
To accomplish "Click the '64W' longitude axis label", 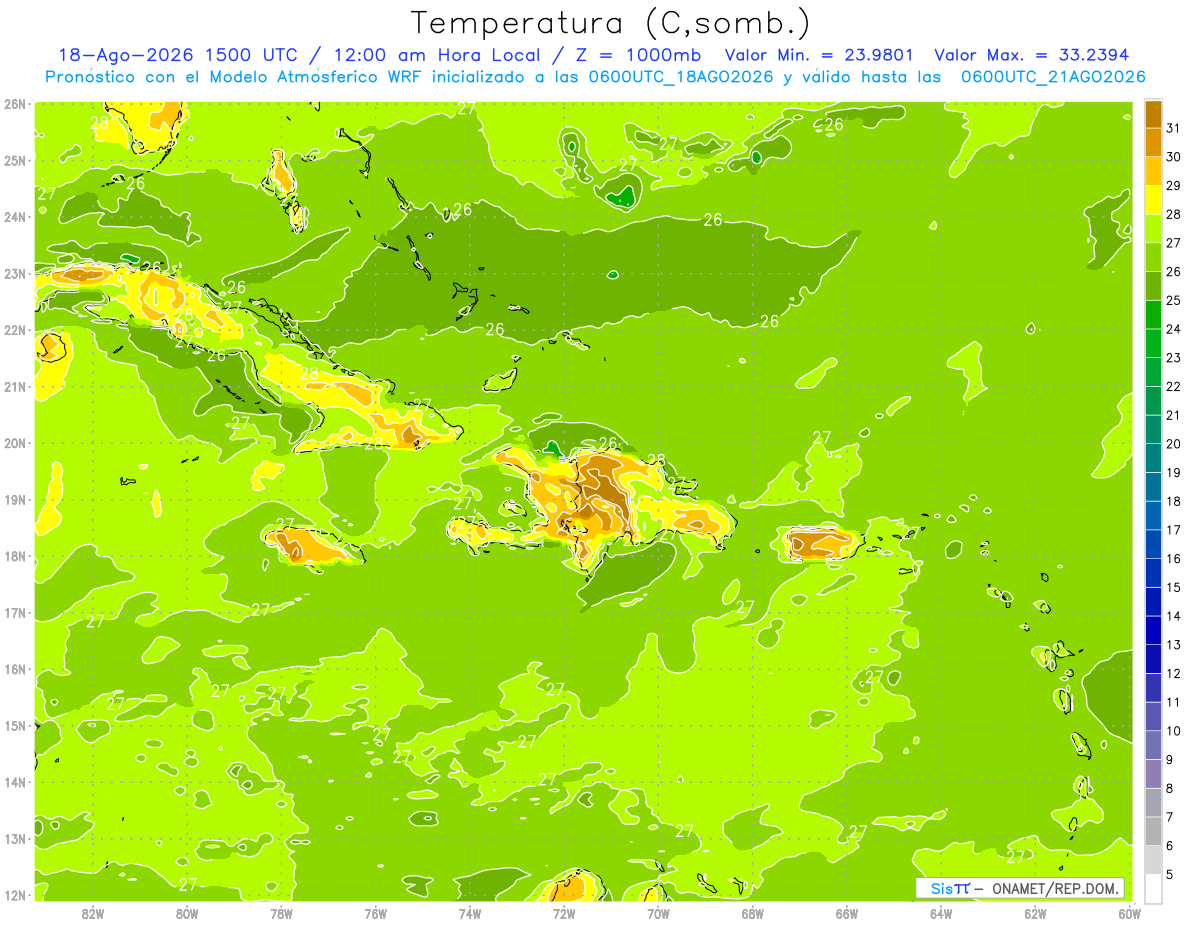I will click(941, 913).
